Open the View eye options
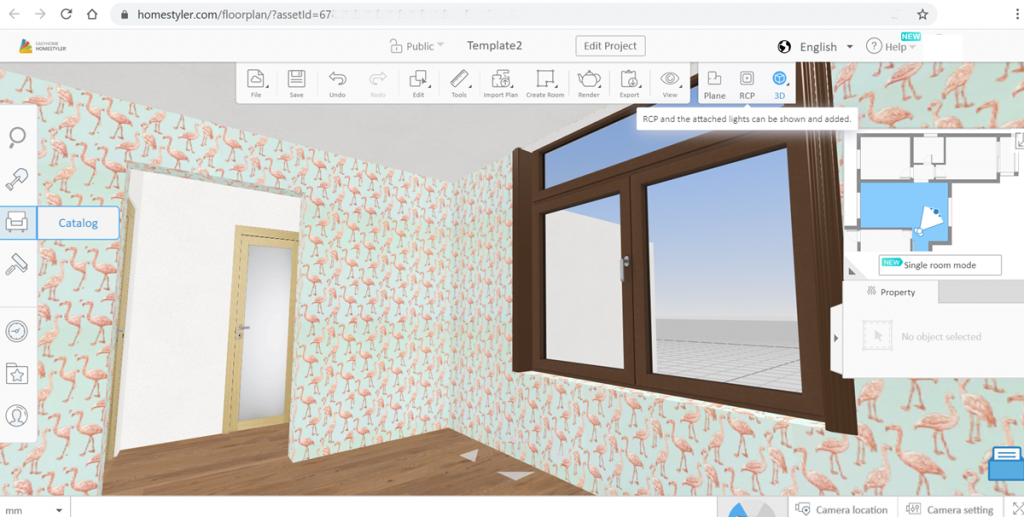This screenshot has width=1024, height=517. click(670, 82)
